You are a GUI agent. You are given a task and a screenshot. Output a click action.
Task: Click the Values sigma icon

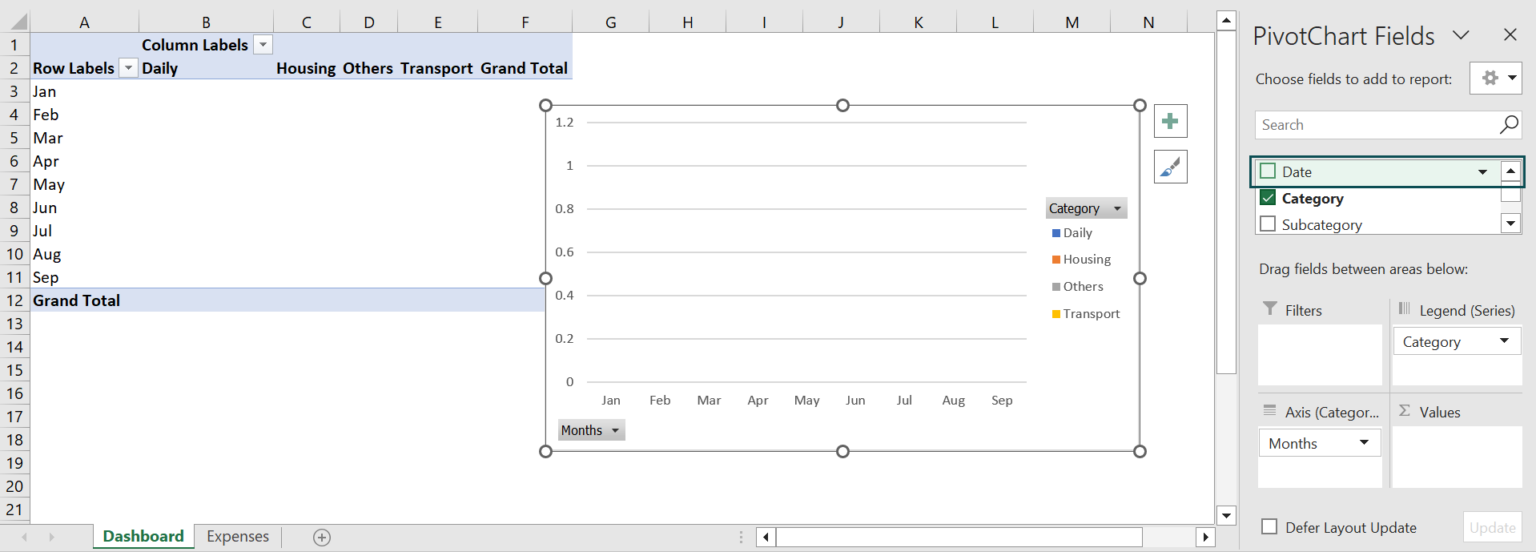click(x=1404, y=411)
